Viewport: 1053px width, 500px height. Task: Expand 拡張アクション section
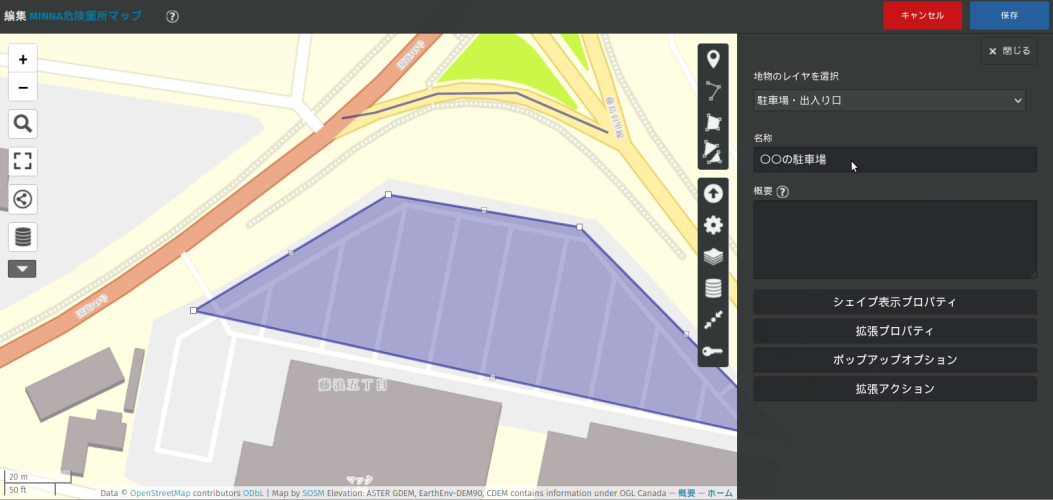894,389
